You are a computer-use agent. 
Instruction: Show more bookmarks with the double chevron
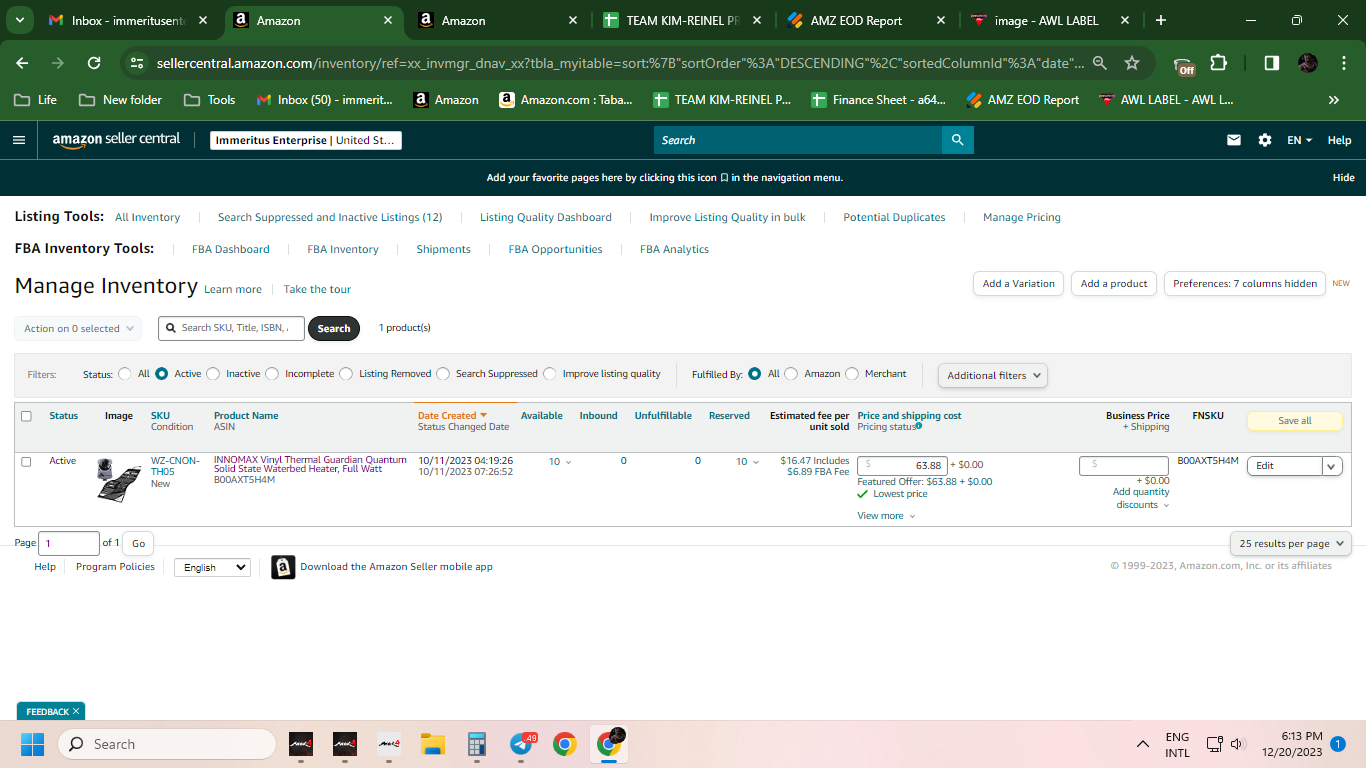[1333, 100]
